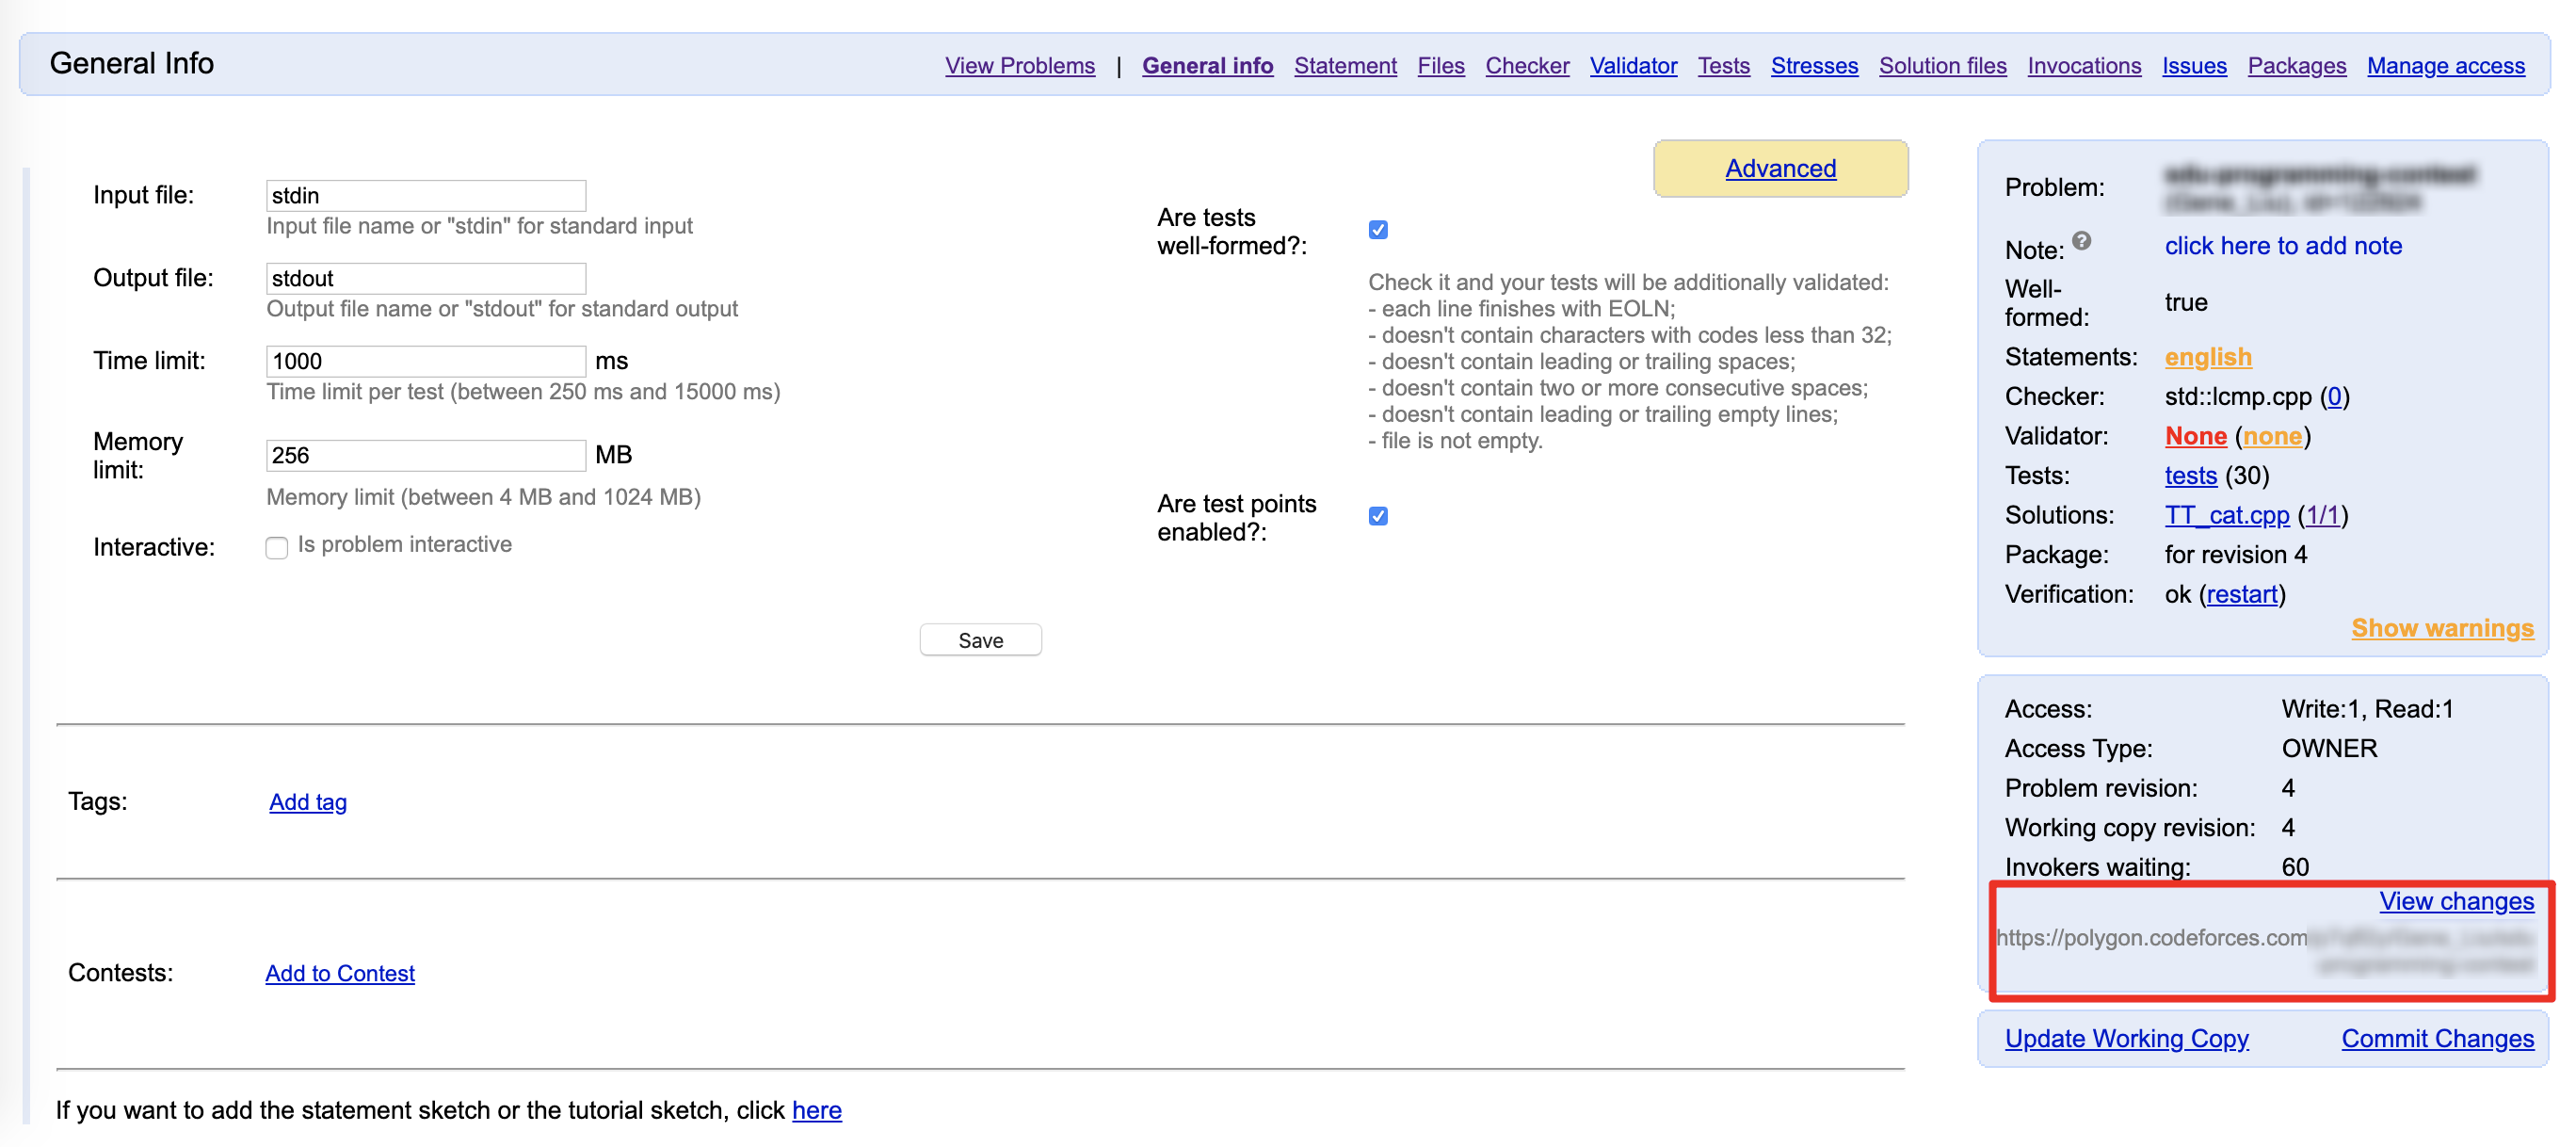This screenshot has width=2576, height=1147.
Task: Toggle the 'Are test points enabled' checkbox
Action: point(1378,516)
